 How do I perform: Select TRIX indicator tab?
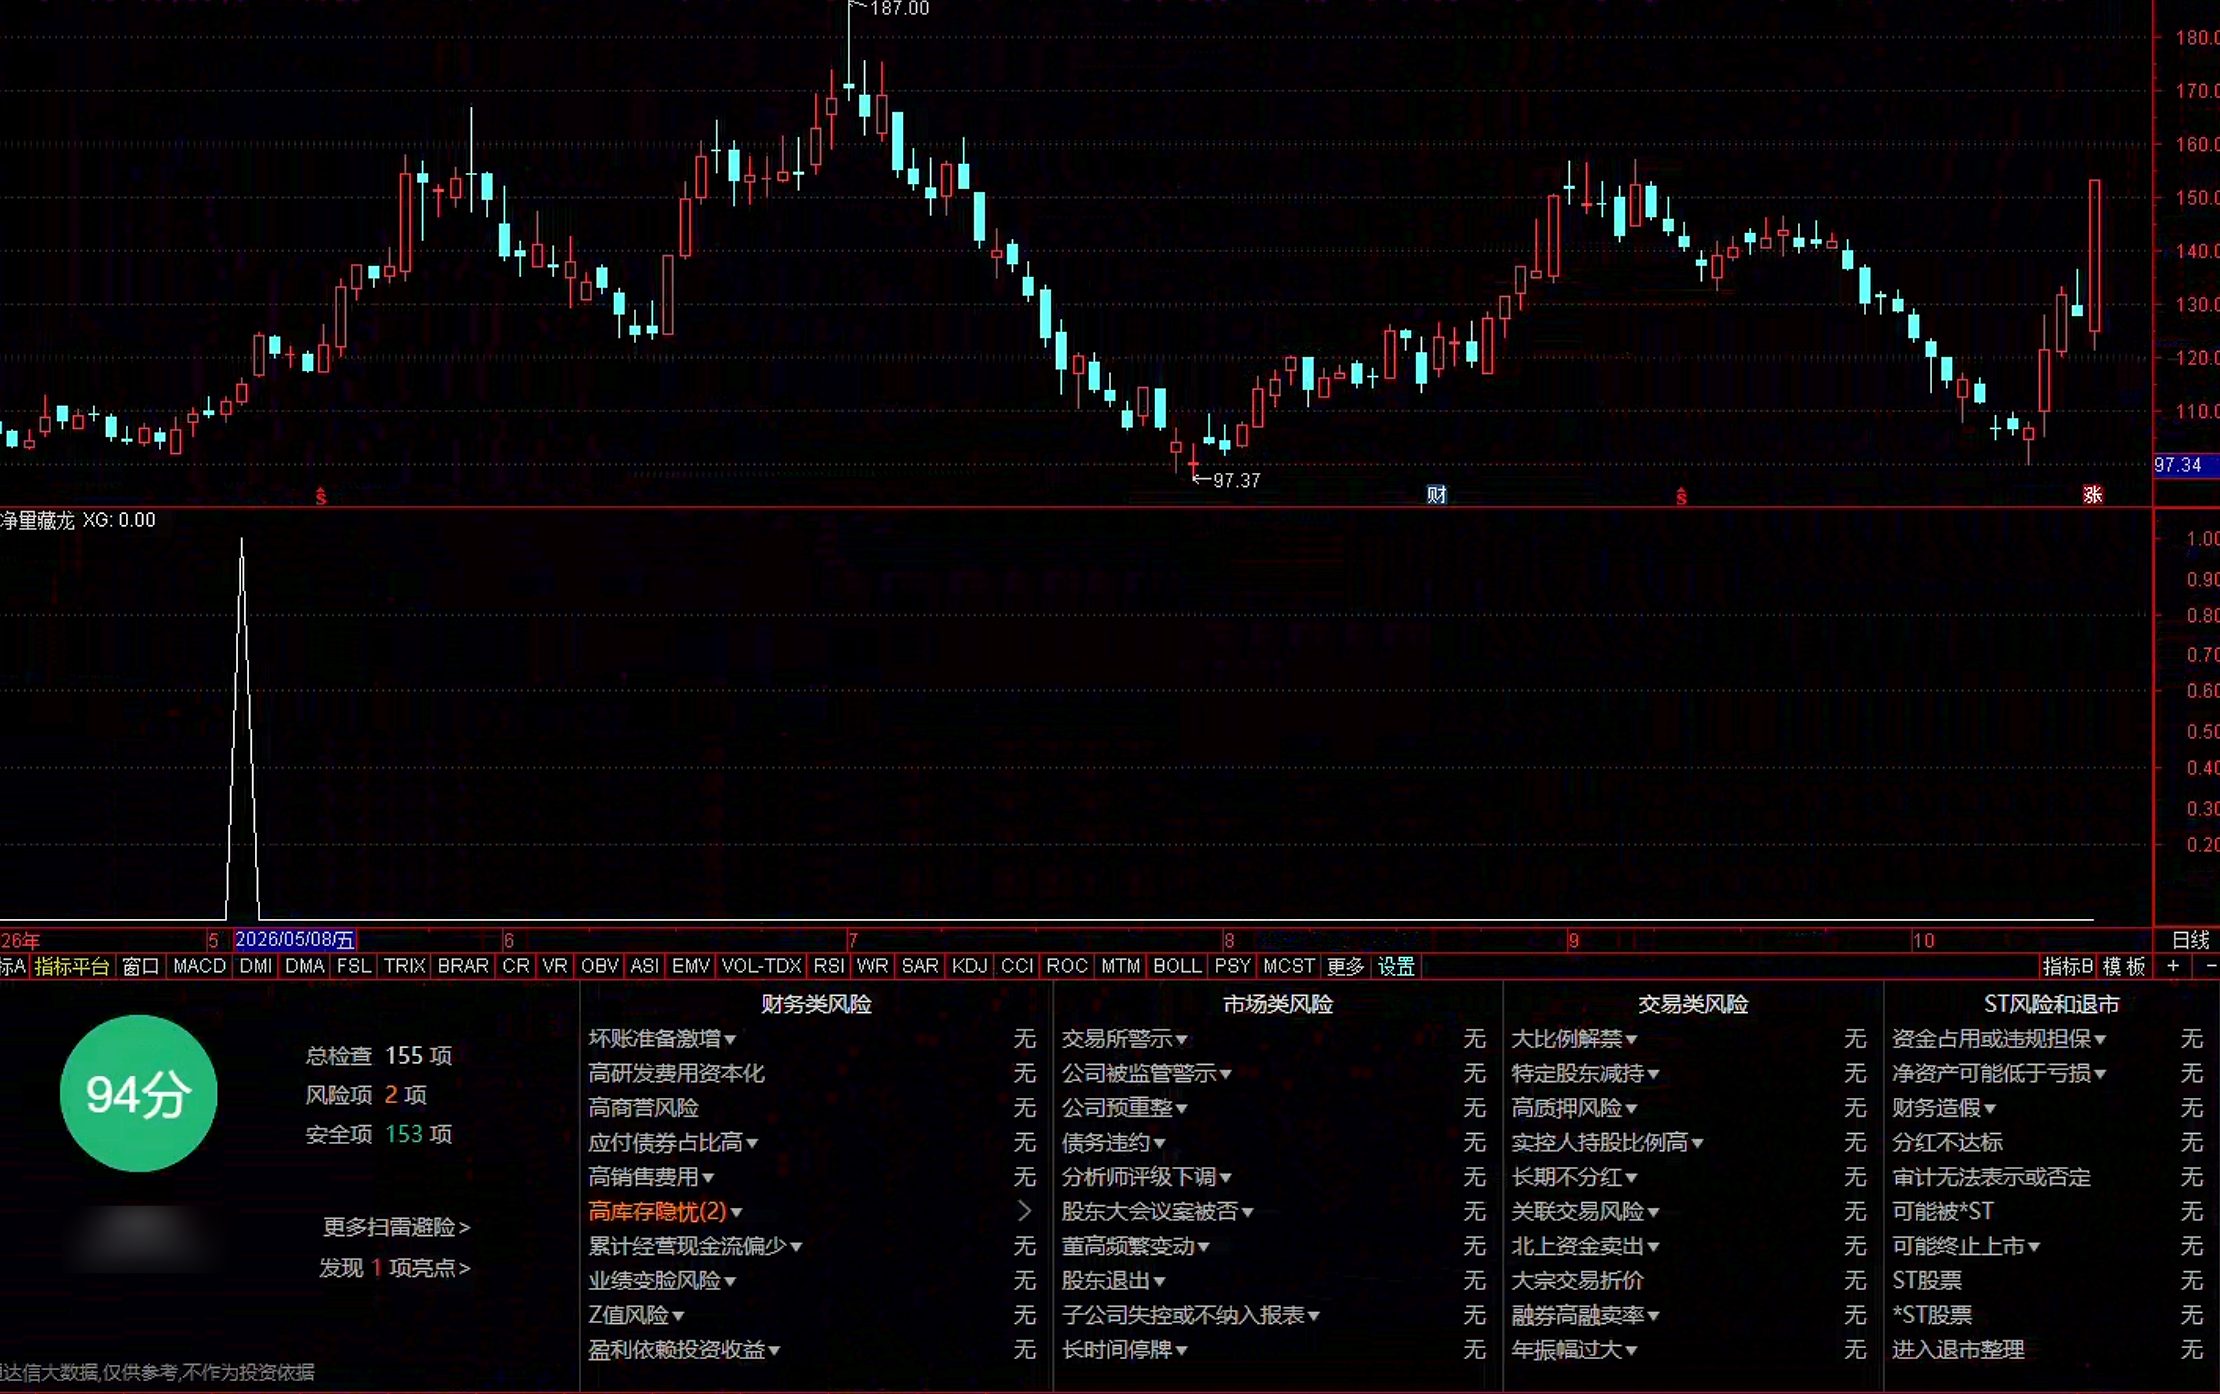click(x=404, y=966)
